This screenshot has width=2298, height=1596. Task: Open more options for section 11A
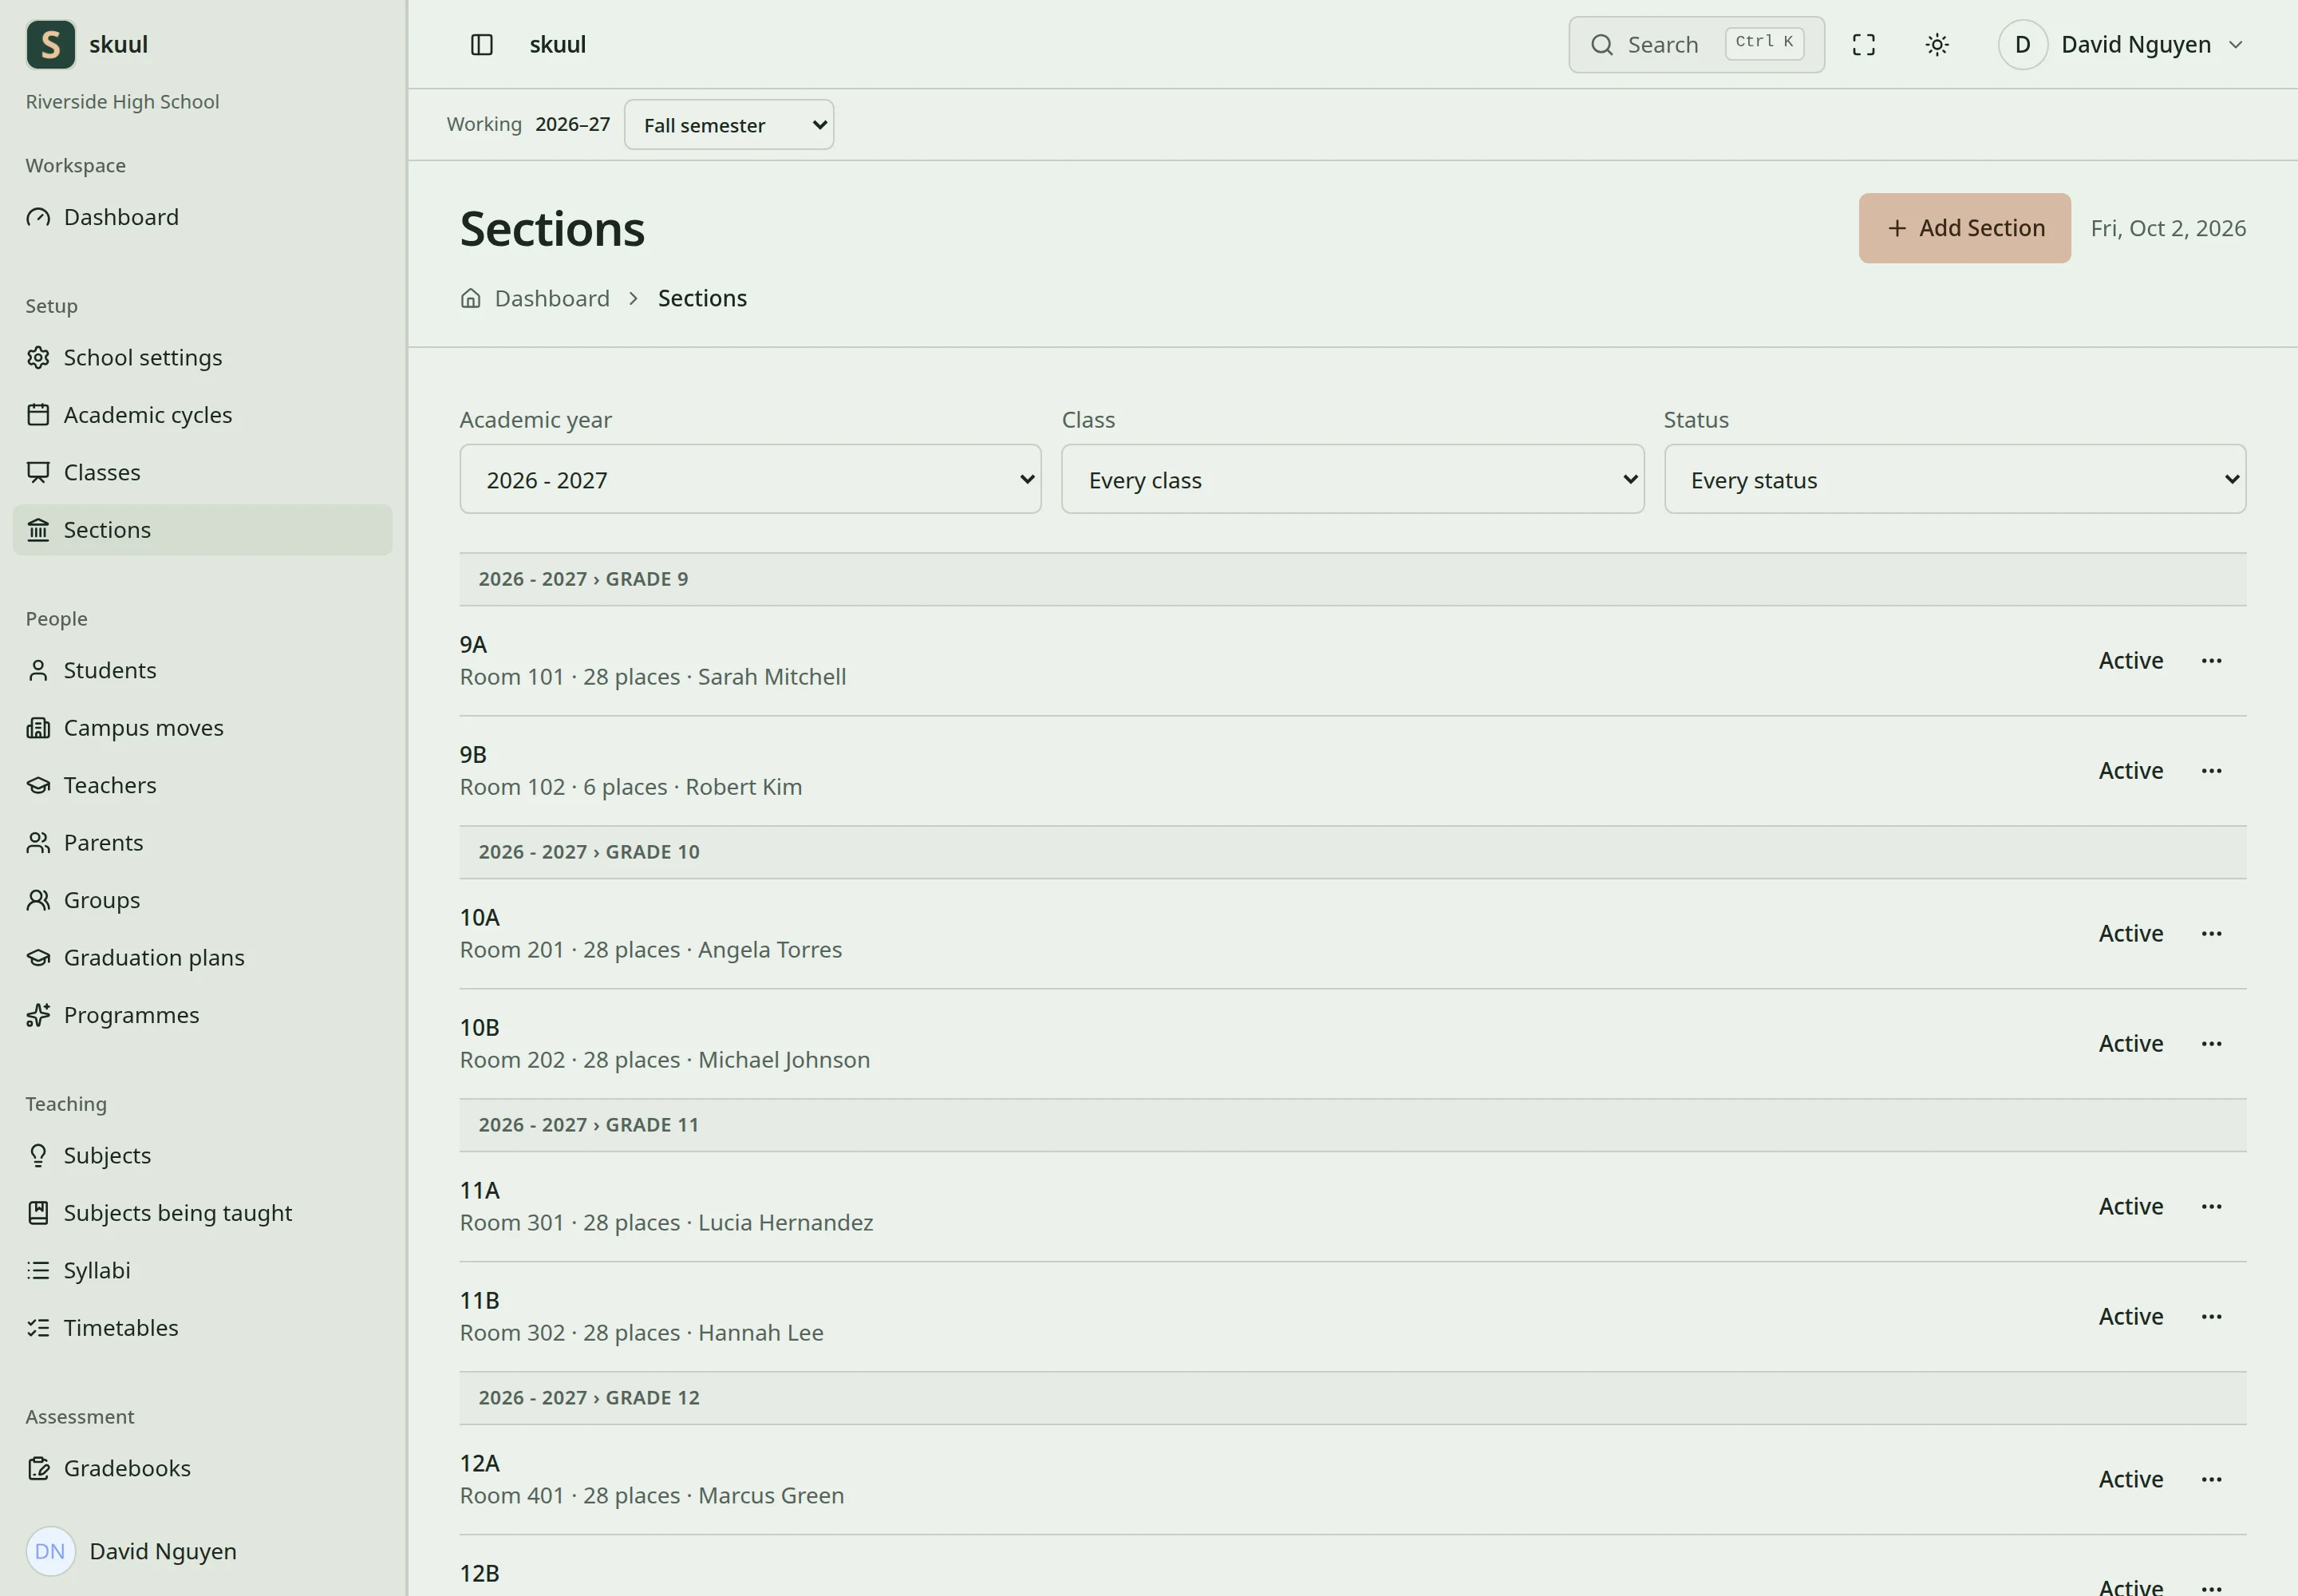click(2211, 1207)
